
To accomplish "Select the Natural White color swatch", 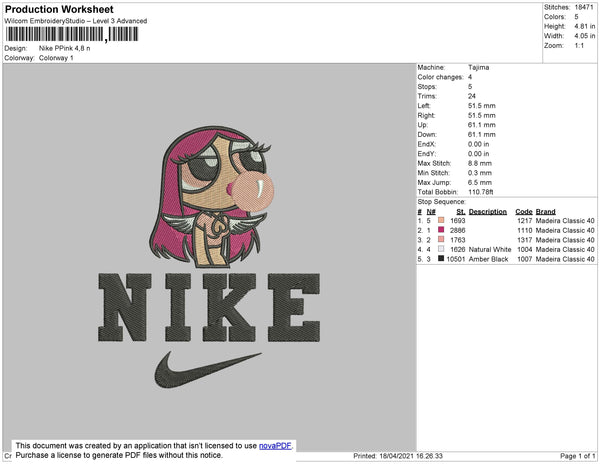I will 441,249.
